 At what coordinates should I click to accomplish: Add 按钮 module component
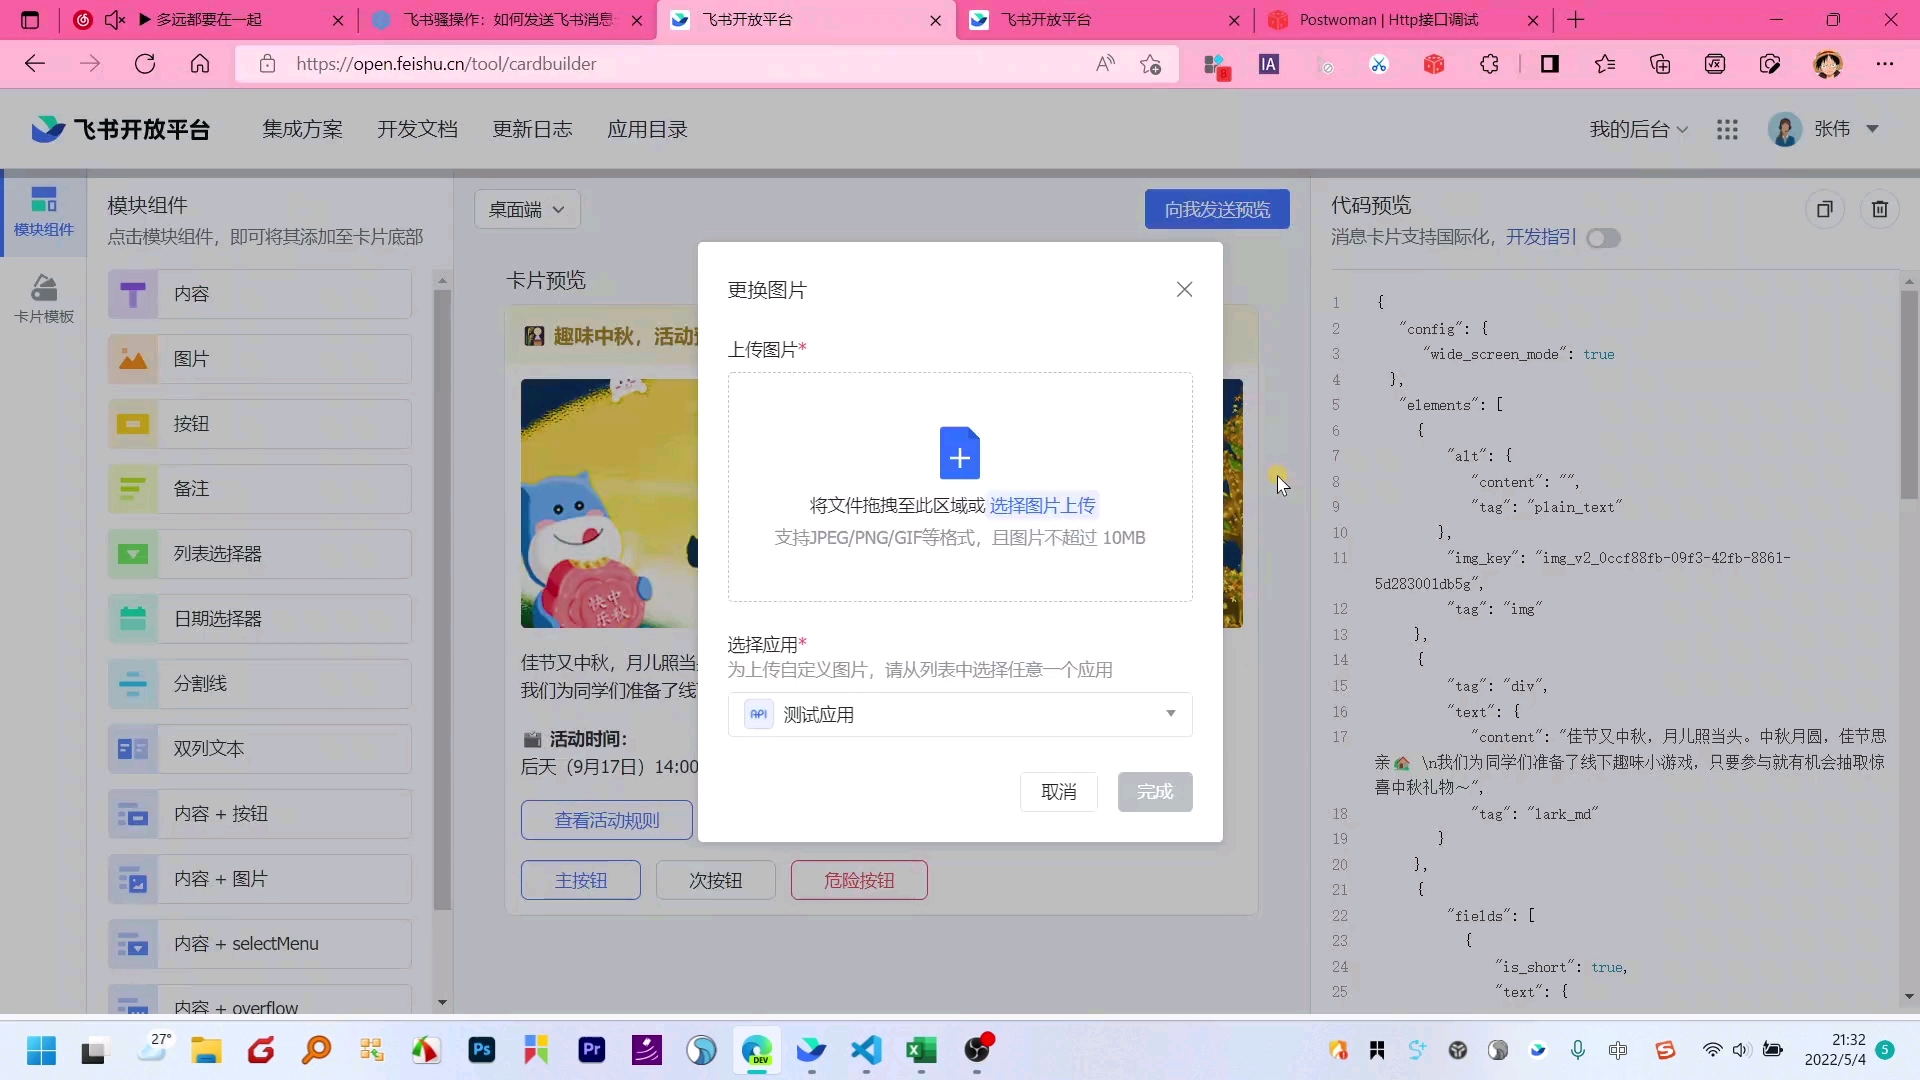pos(260,424)
